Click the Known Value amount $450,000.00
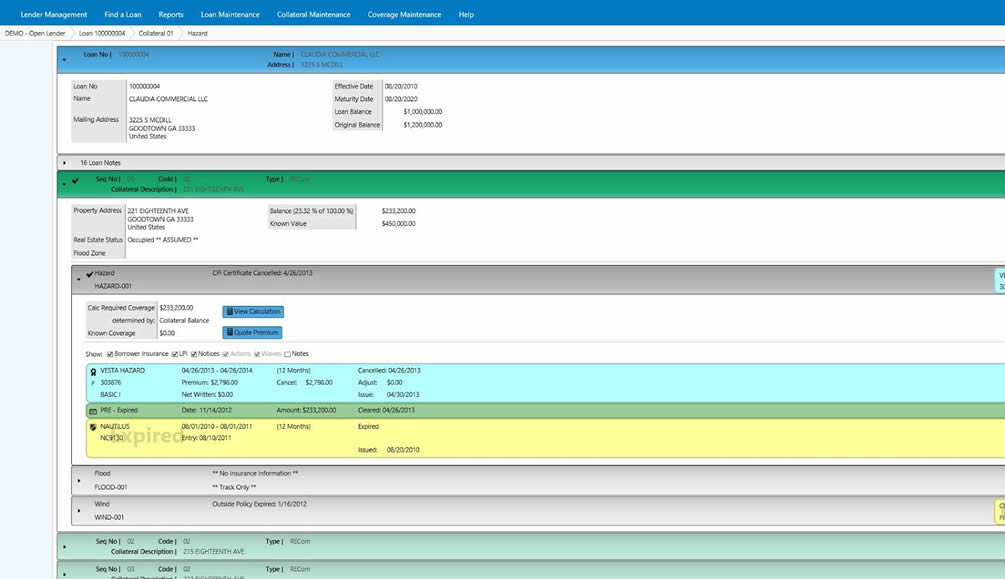The width and height of the screenshot is (1005, 579). click(399, 224)
